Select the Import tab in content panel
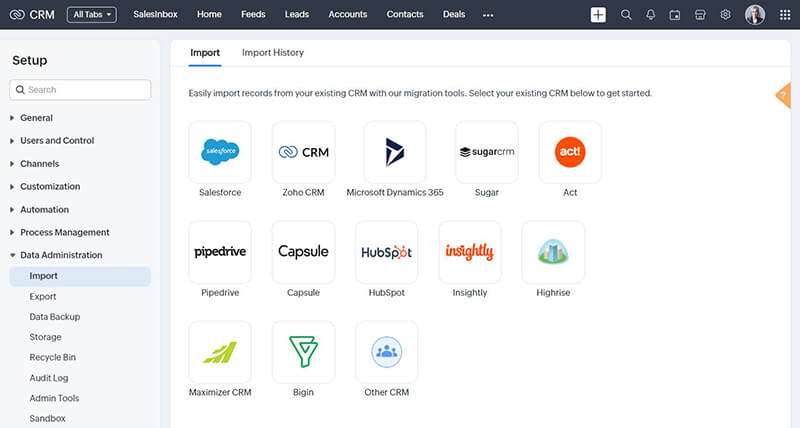Viewport: 800px width, 428px height. 205,53
